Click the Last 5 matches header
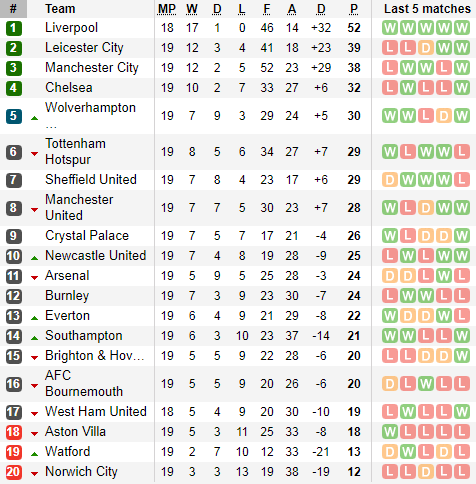This screenshot has width=476, height=484. (427, 9)
